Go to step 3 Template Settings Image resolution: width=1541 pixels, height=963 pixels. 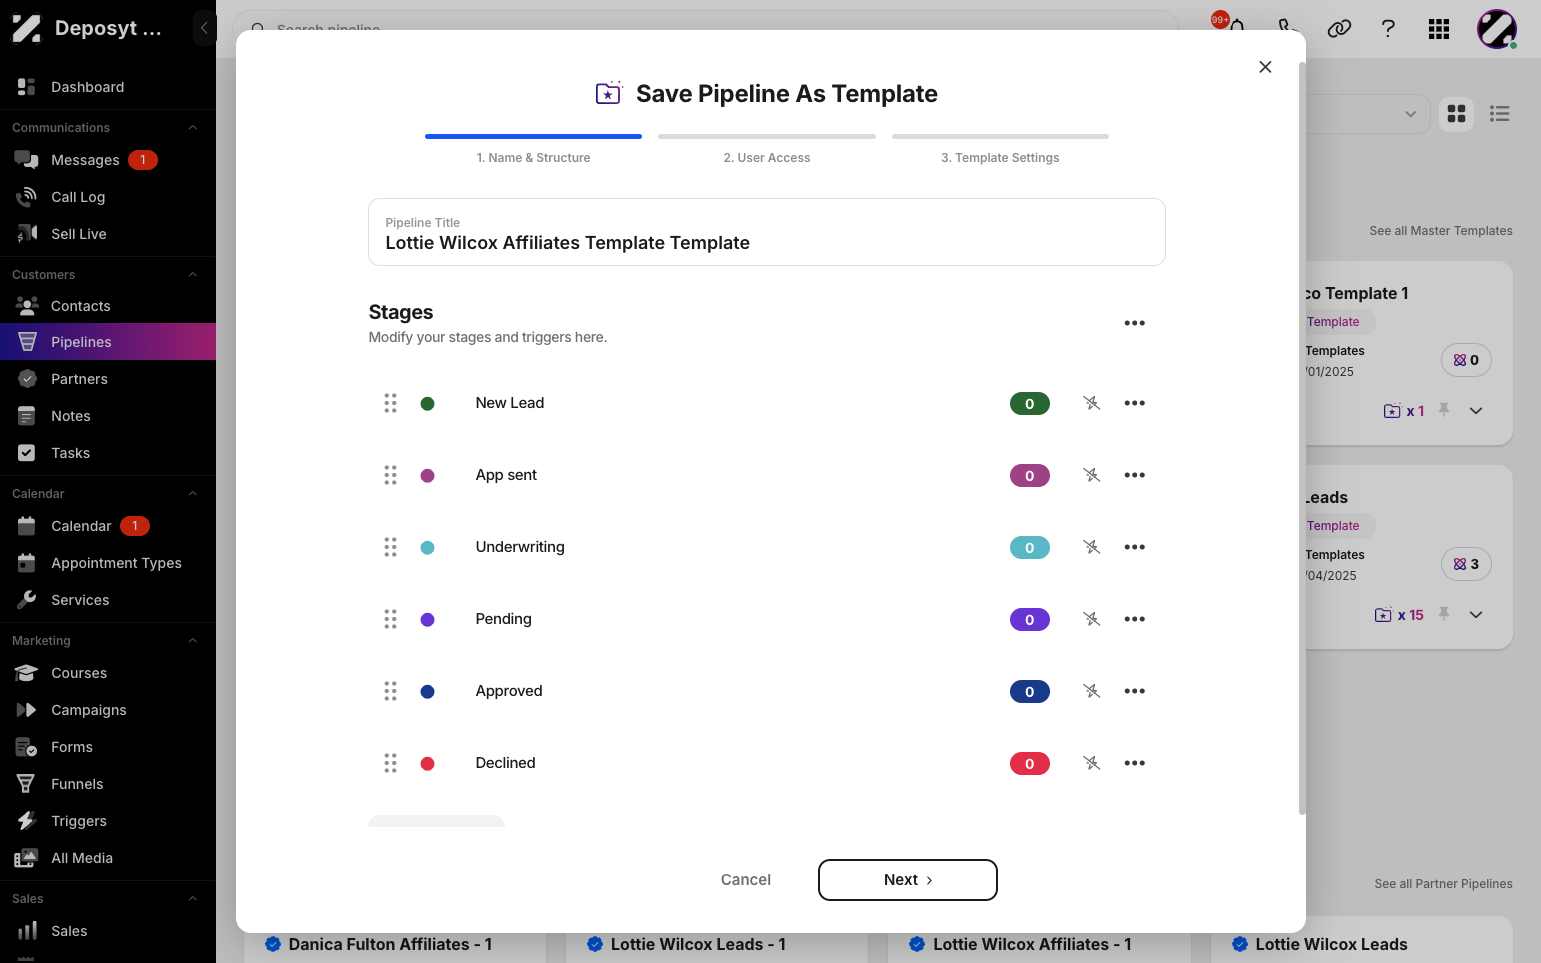pyautogui.click(x=1000, y=148)
